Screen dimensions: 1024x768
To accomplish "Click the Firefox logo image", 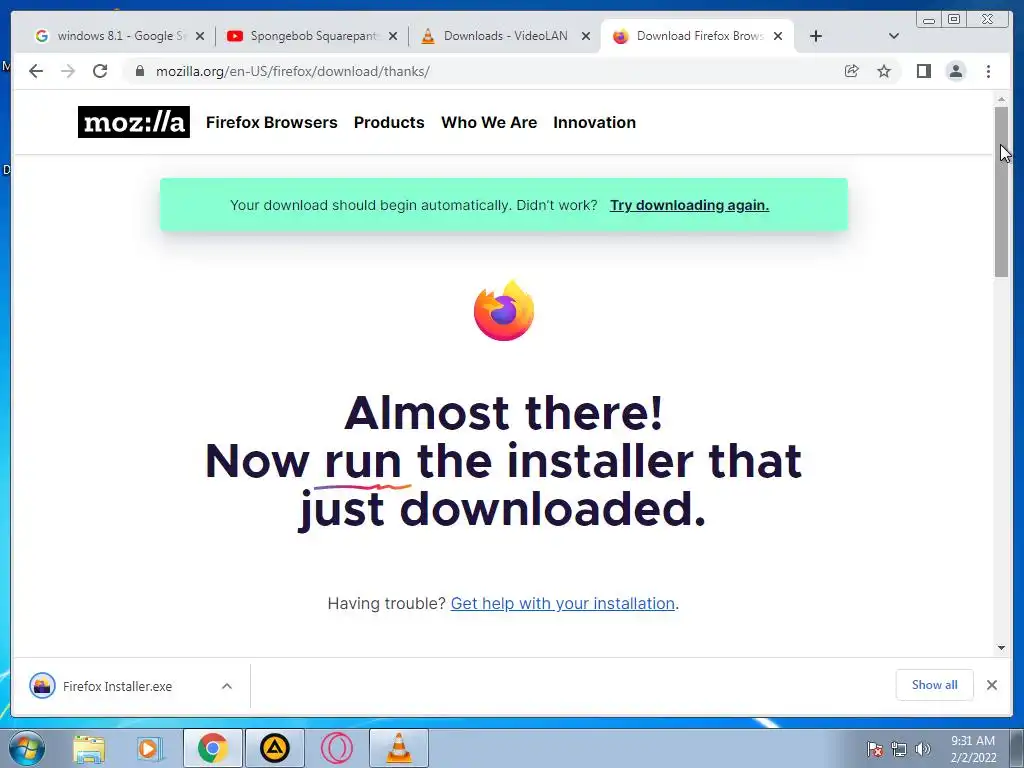I will pyautogui.click(x=504, y=310).
